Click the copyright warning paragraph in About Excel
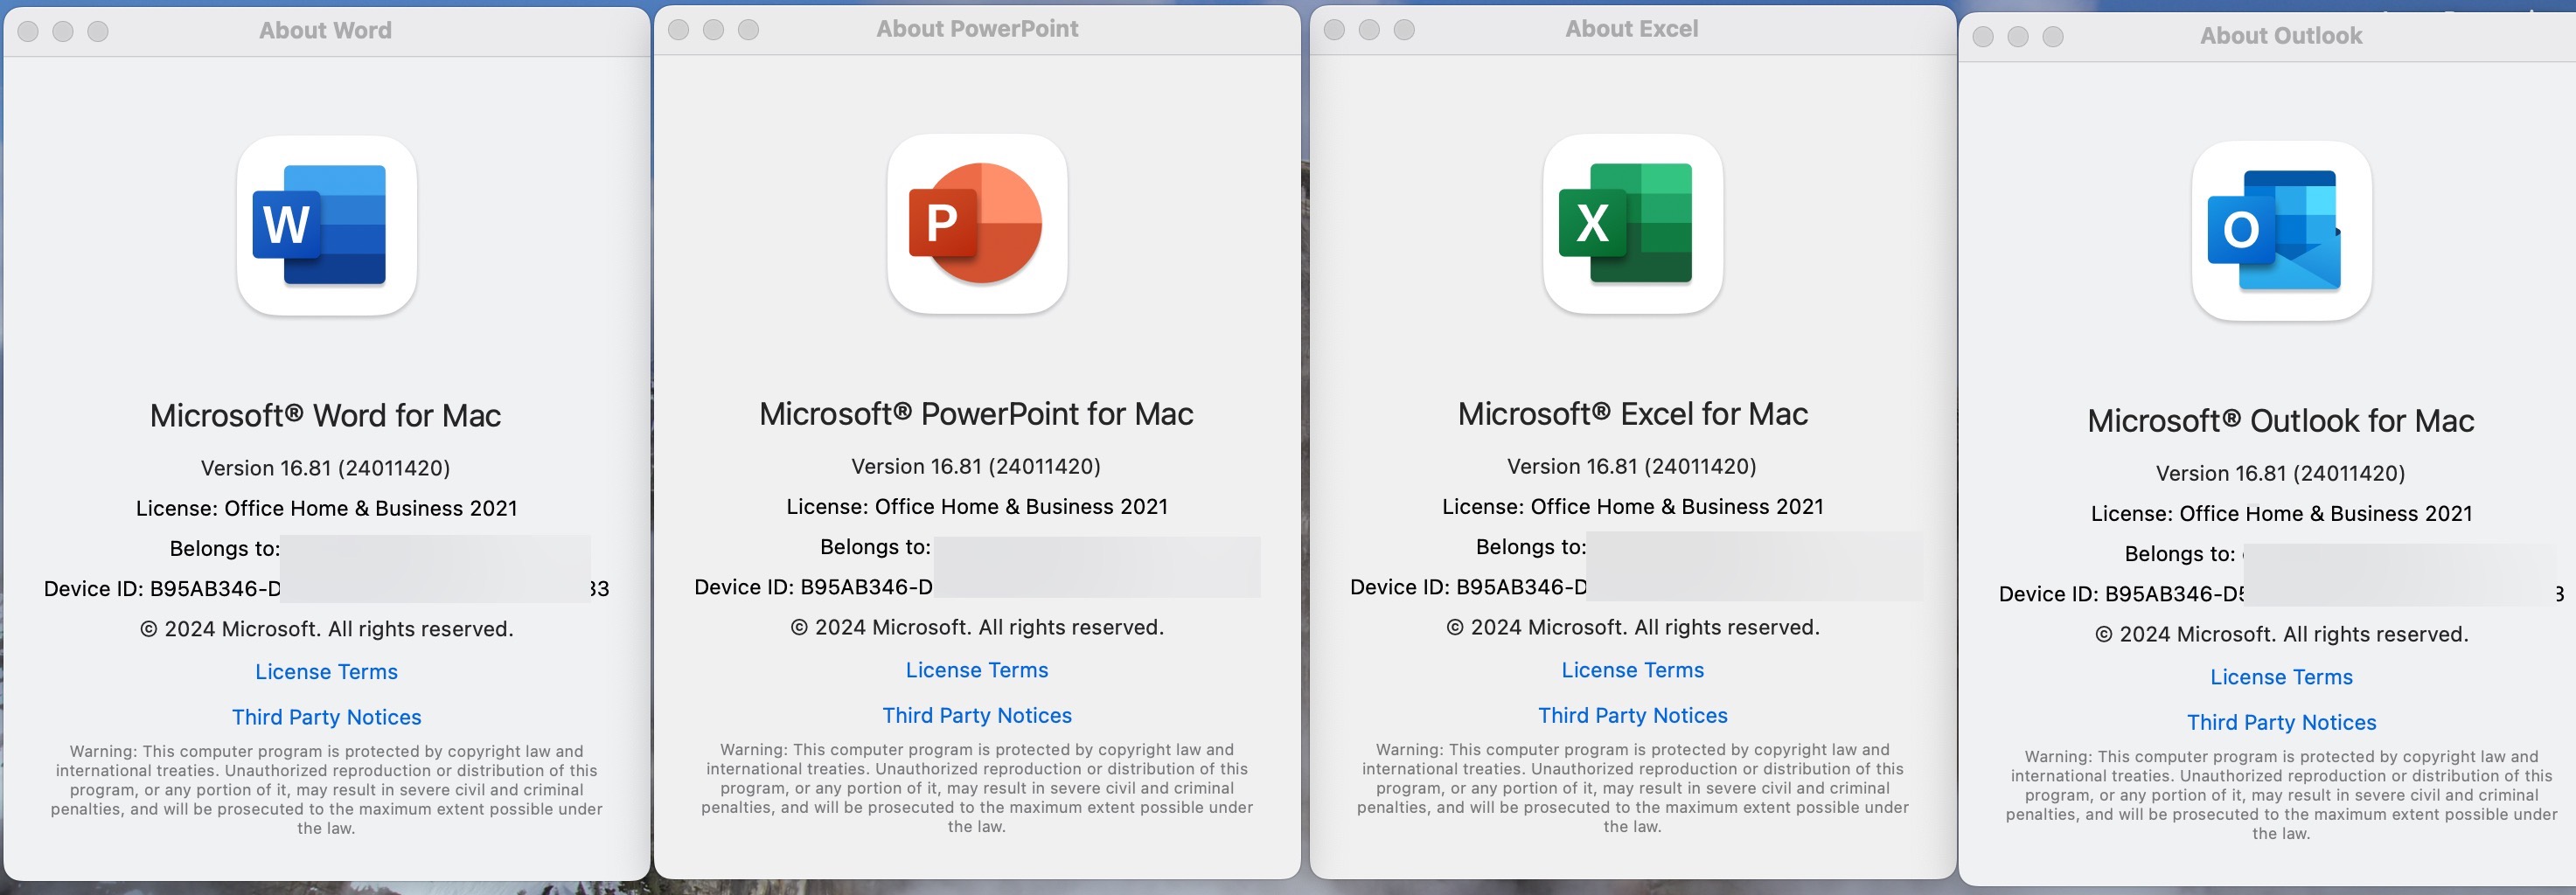Image resolution: width=2576 pixels, height=895 pixels. pyautogui.click(x=1633, y=788)
